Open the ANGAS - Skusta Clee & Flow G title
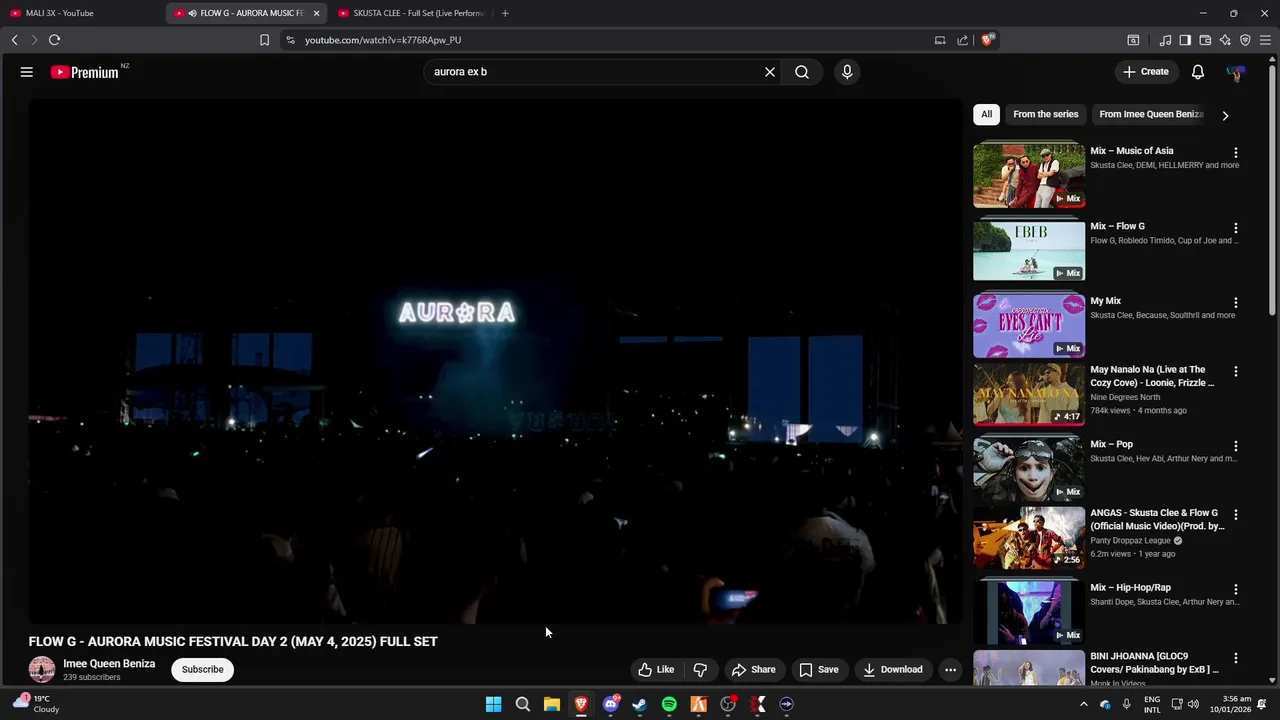 [1157, 519]
